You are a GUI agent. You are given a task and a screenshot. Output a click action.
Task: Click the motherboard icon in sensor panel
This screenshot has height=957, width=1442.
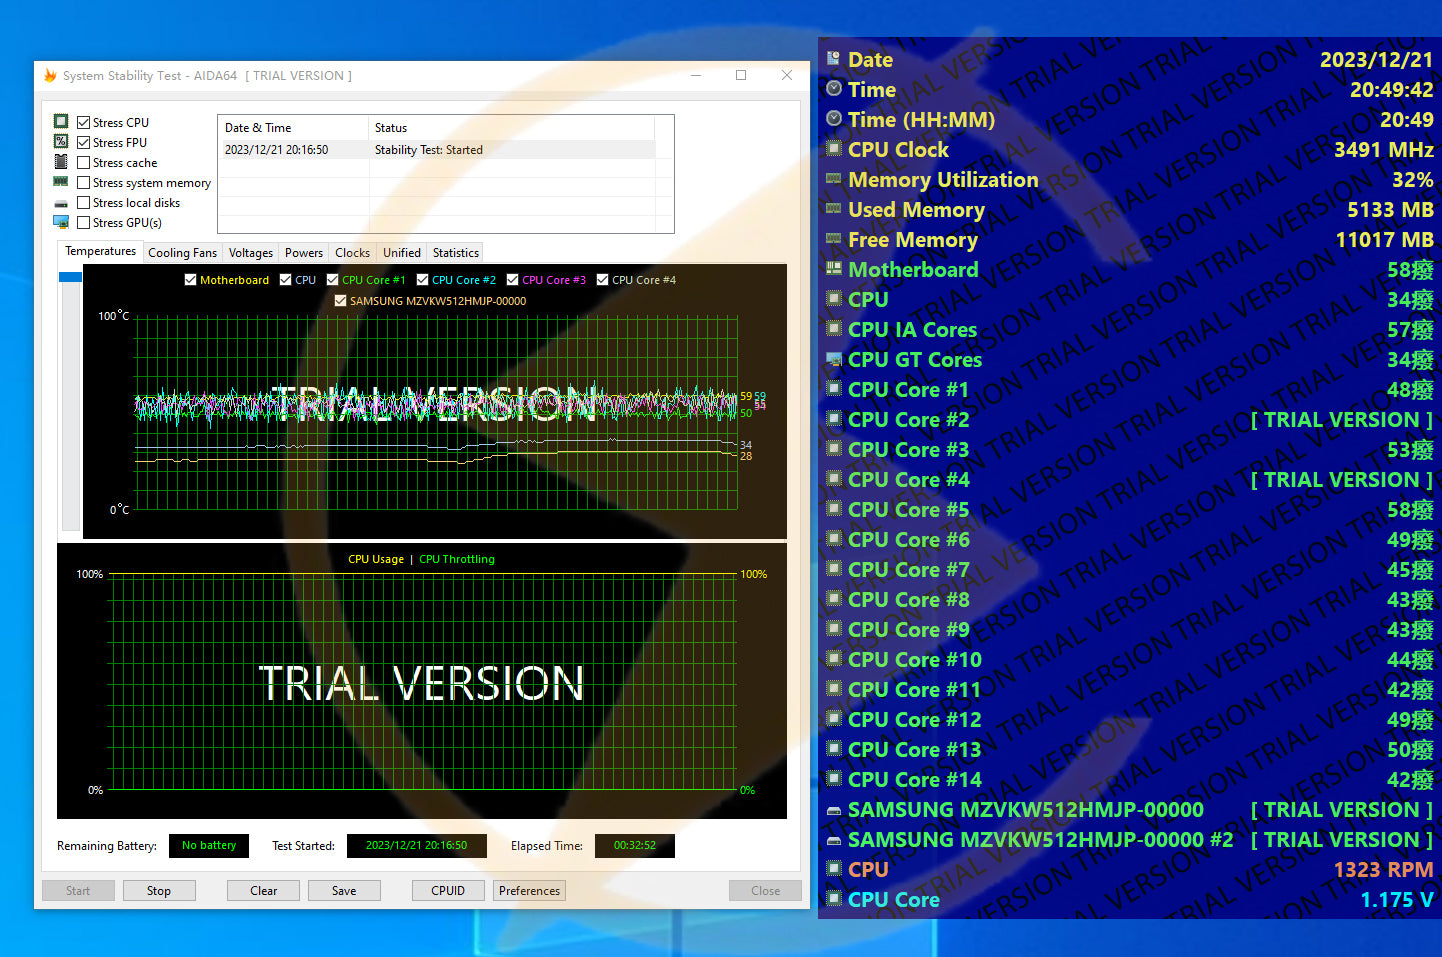(834, 269)
